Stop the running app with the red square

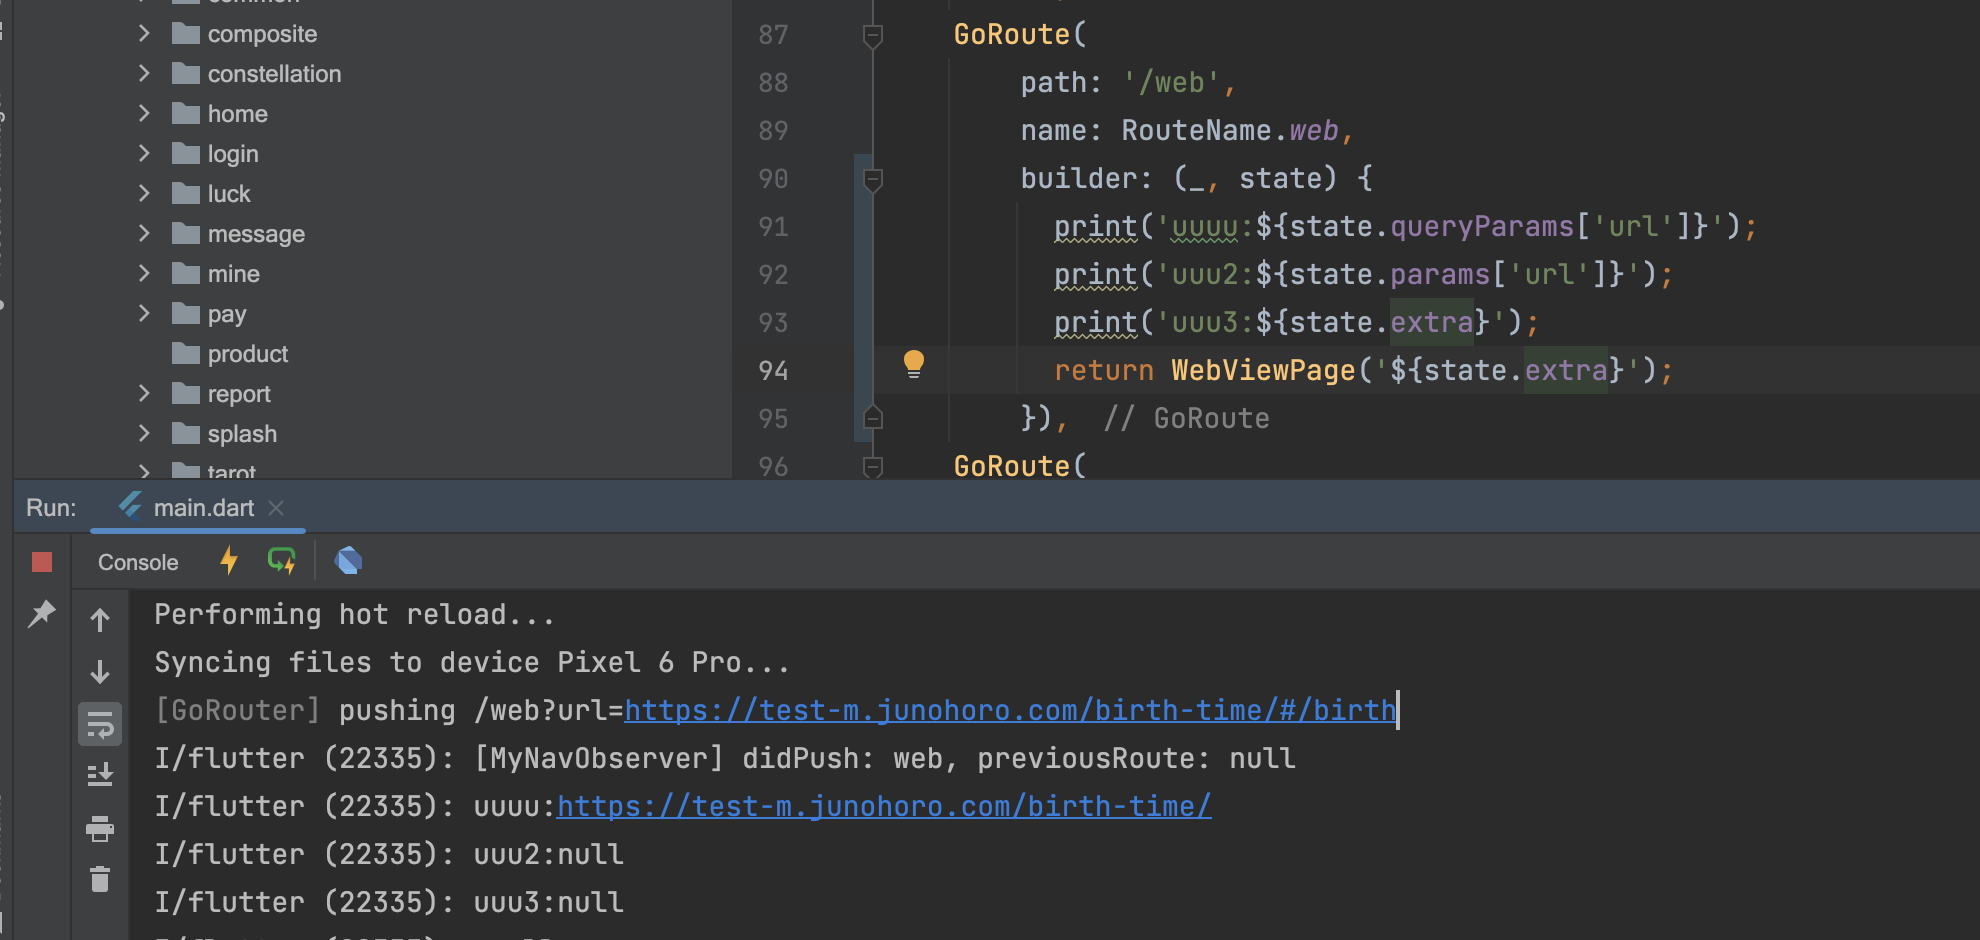(x=41, y=561)
